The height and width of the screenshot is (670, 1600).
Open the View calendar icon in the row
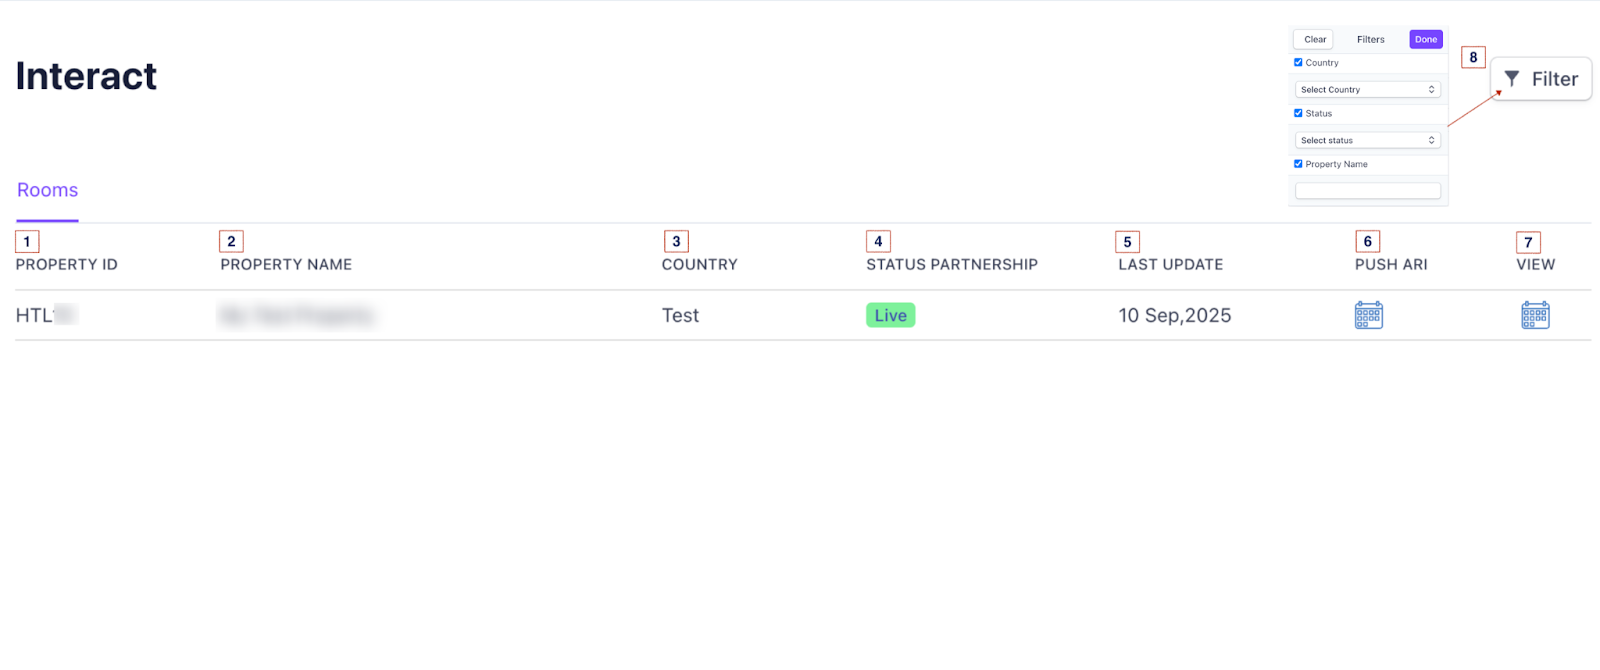pyautogui.click(x=1535, y=315)
